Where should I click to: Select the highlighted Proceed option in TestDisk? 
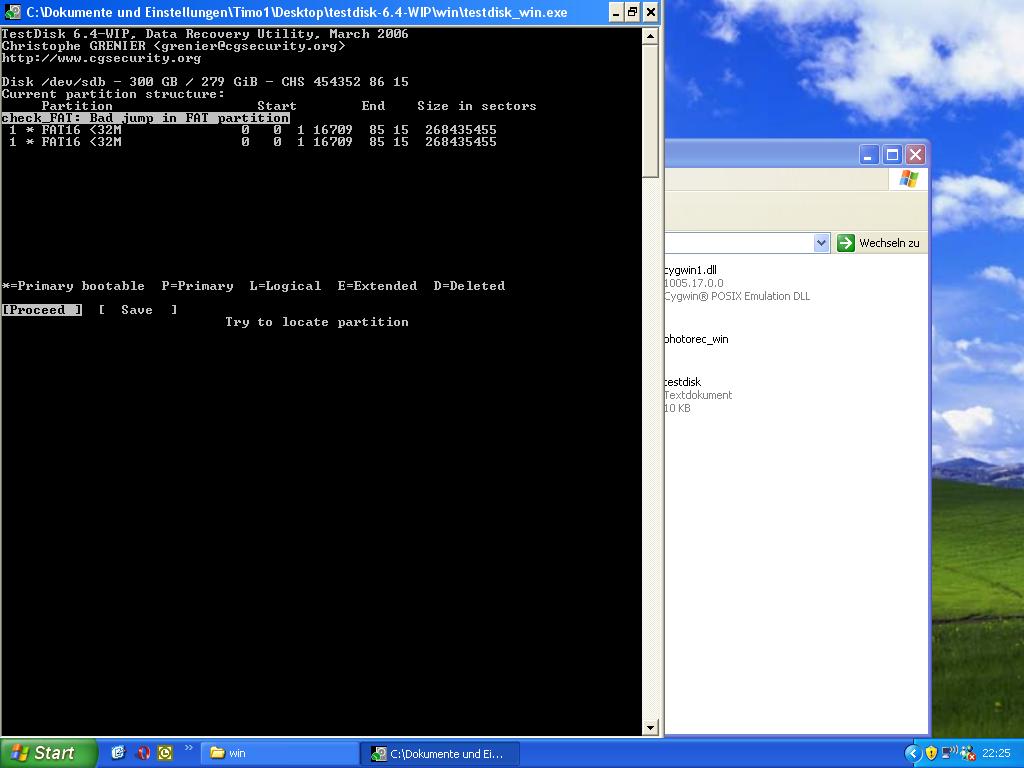42,310
